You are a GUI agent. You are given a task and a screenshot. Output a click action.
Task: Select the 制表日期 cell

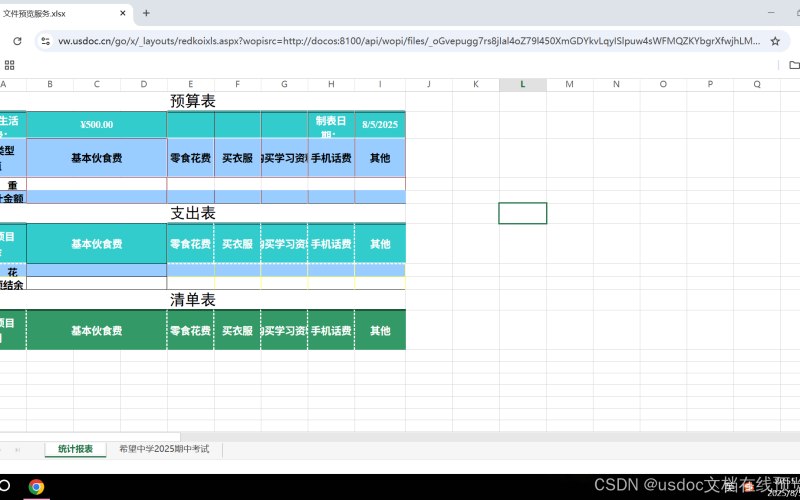click(331, 125)
